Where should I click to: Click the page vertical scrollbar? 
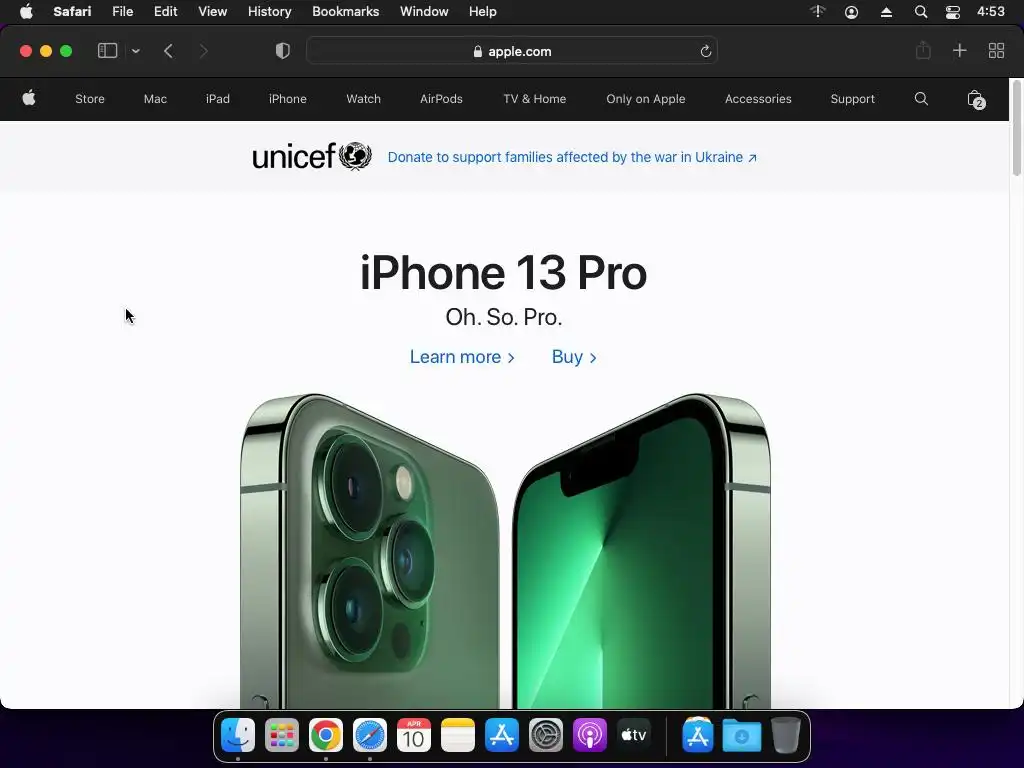tap(1016, 127)
